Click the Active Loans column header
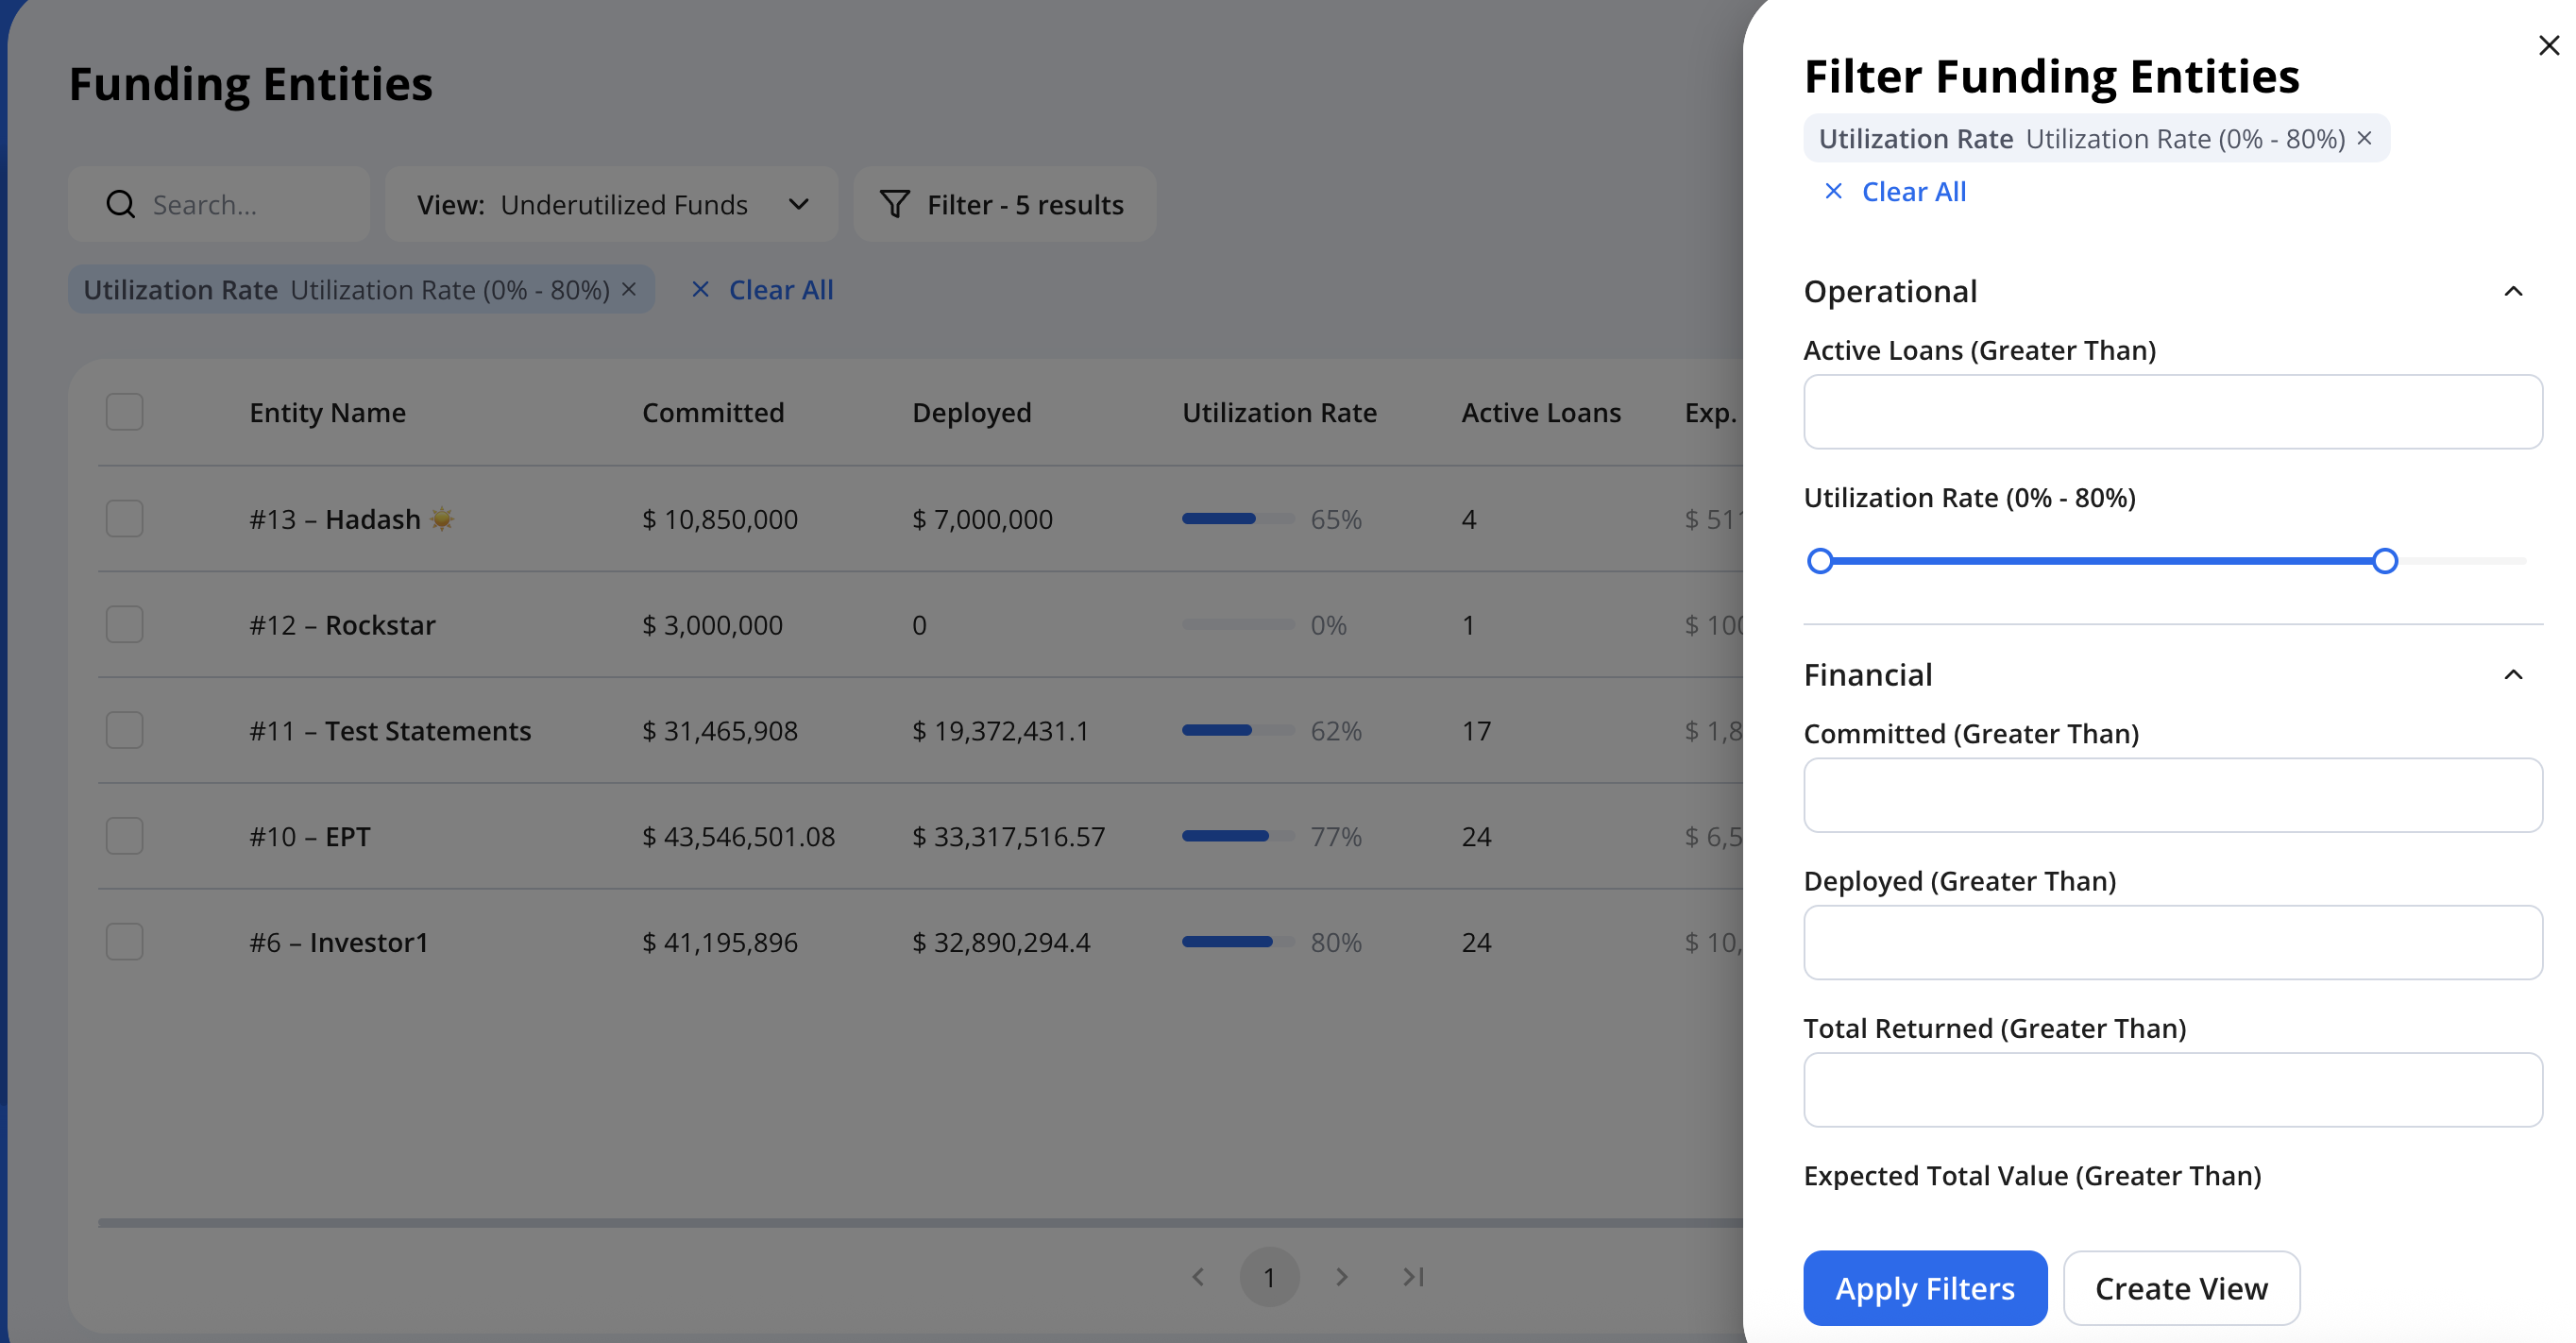The width and height of the screenshot is (2576, 1343). click(1541, 412)
